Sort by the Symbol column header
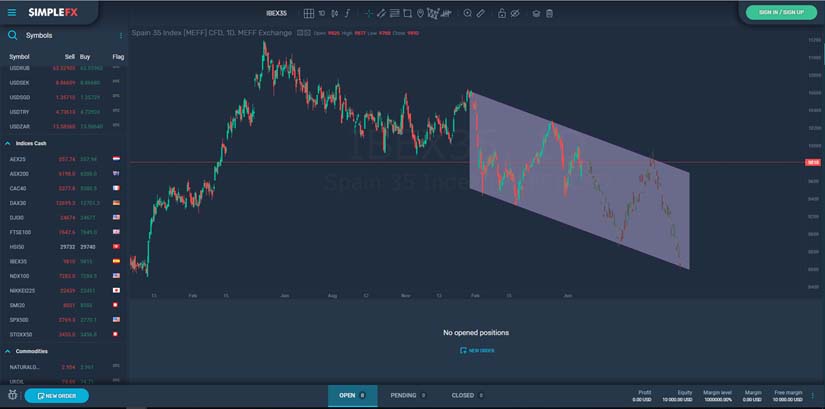The width and height of the screenshot is (825, 409). click(x=19, y=56)
